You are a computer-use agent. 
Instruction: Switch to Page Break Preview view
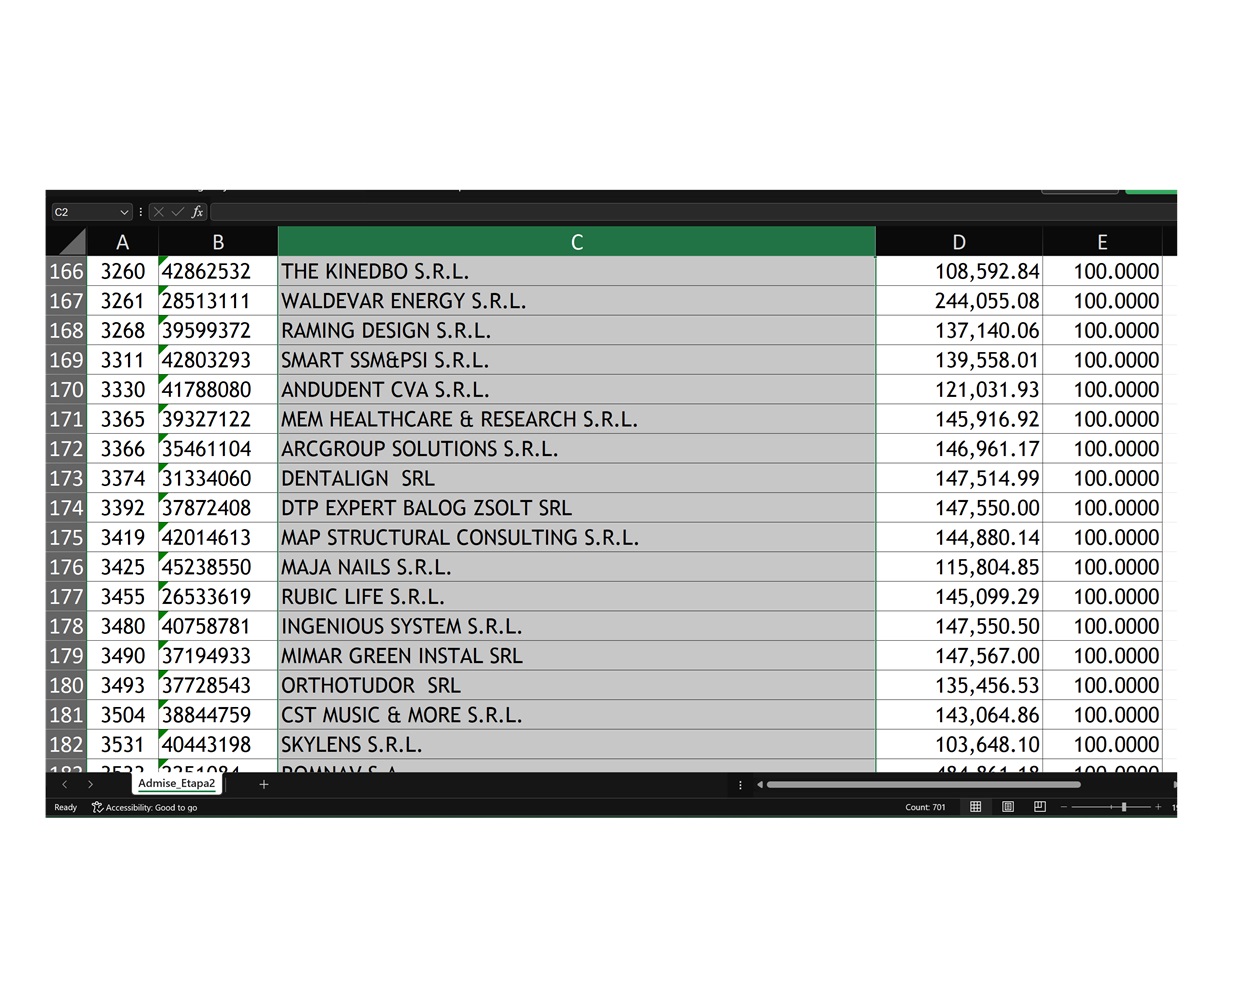pyautogui.click(x=1040, y=807)
